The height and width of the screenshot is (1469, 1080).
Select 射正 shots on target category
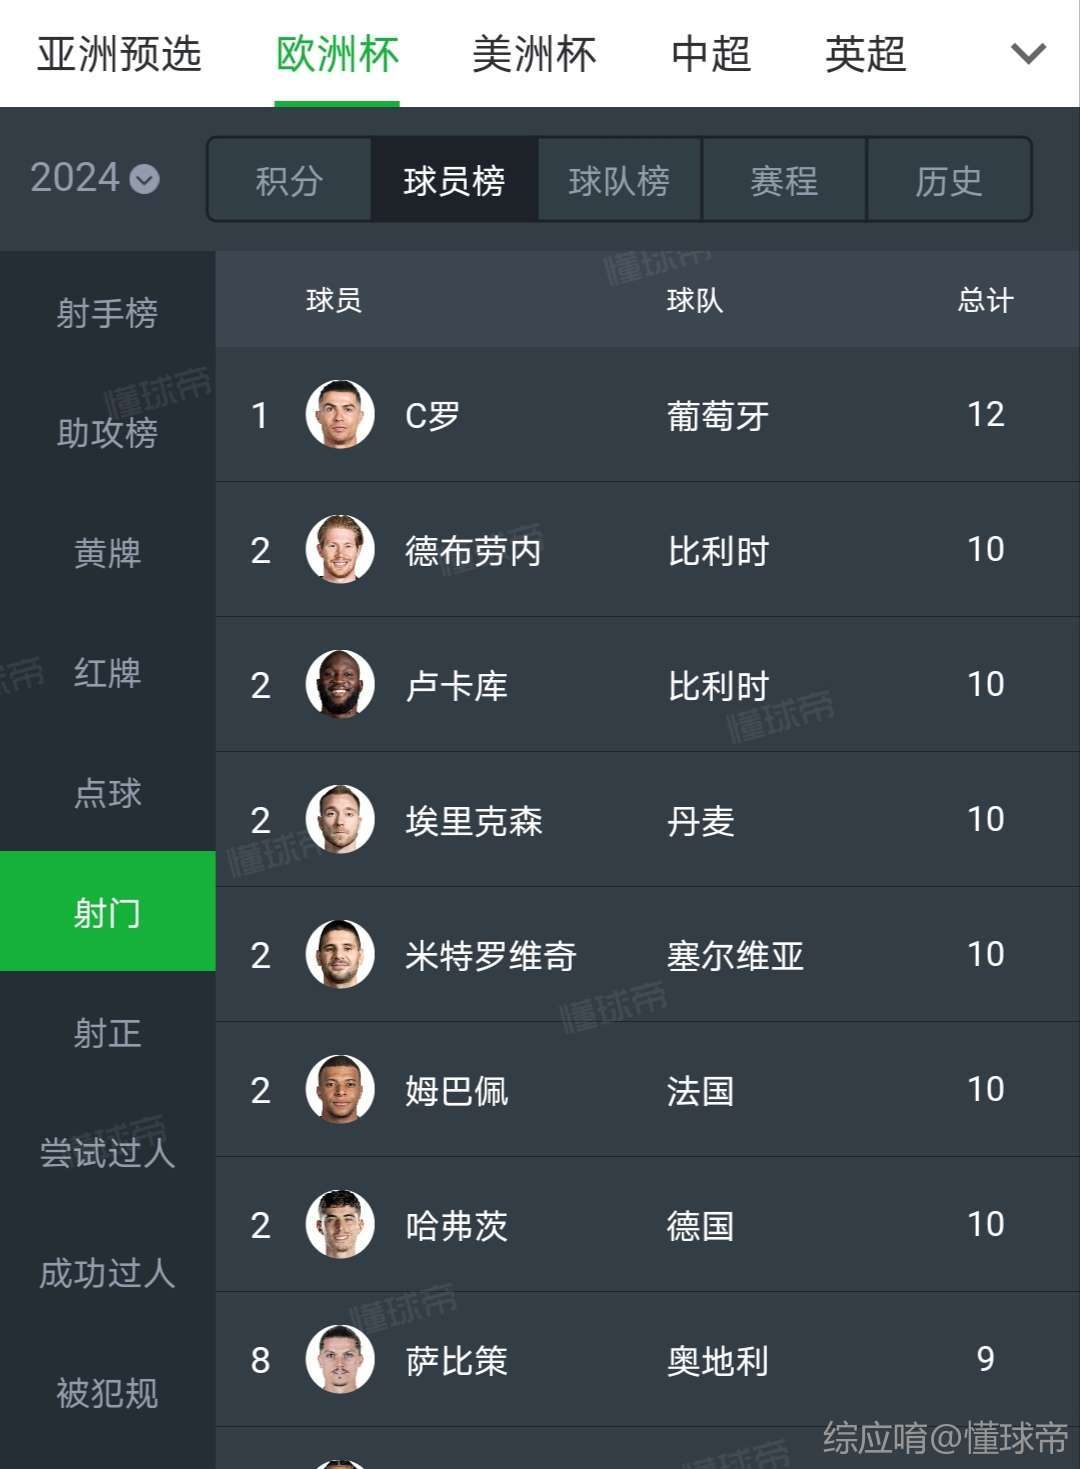click(107, 1032)
